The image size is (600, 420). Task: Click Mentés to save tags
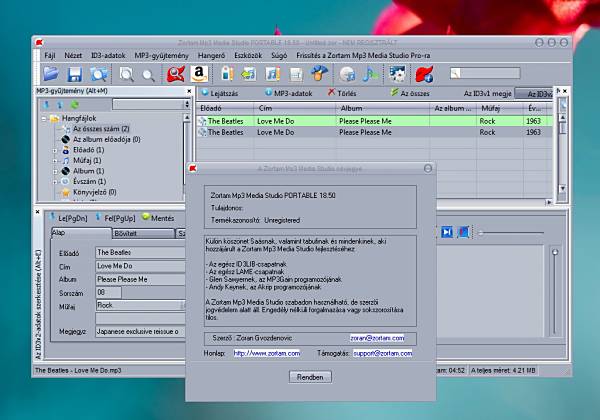[158, 218]
